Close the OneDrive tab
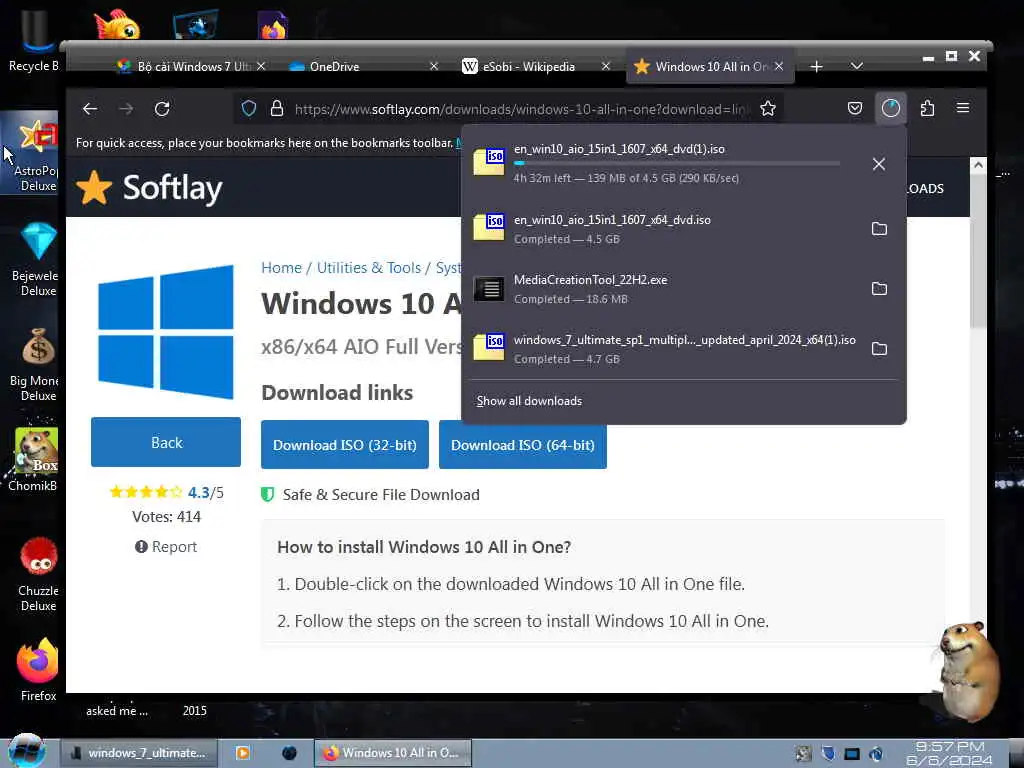The height and width of the screenshot is (768, 1024). pos(434,66)
